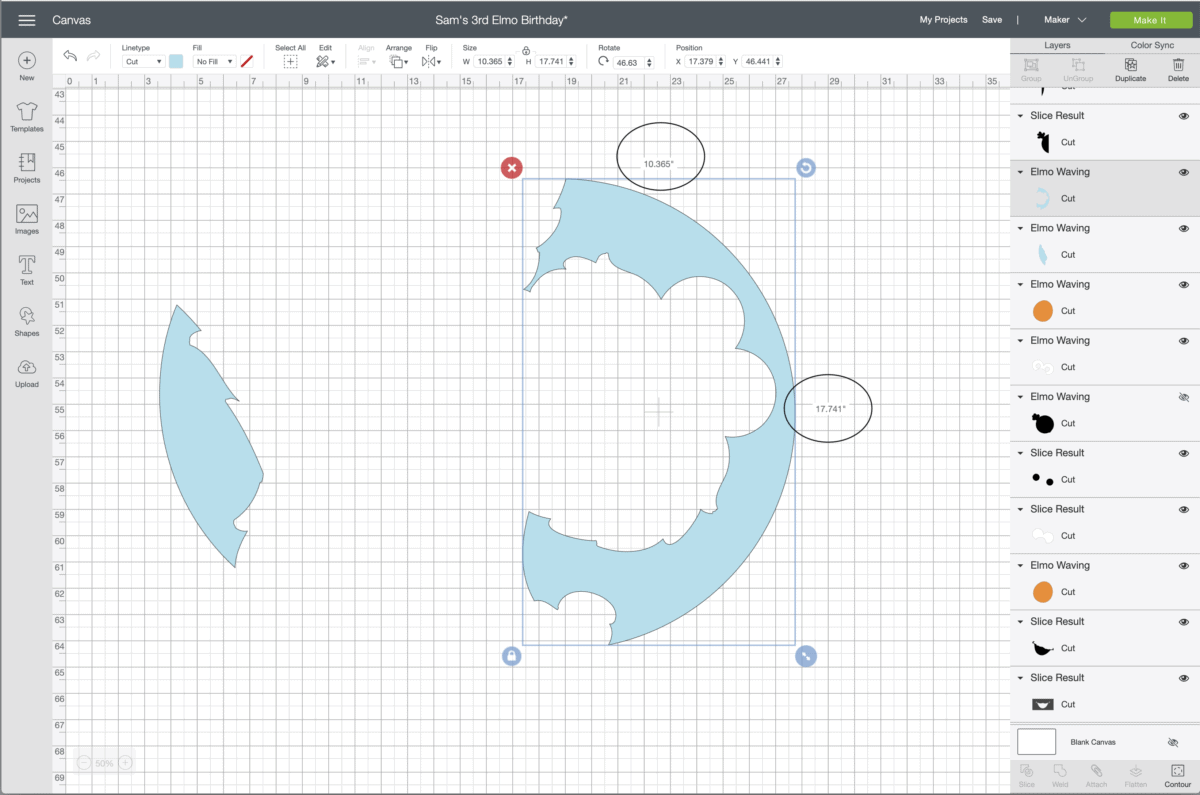Click the Rotate angle input field
This screenshot has width=1200, height=795.
tap(630, 61)
